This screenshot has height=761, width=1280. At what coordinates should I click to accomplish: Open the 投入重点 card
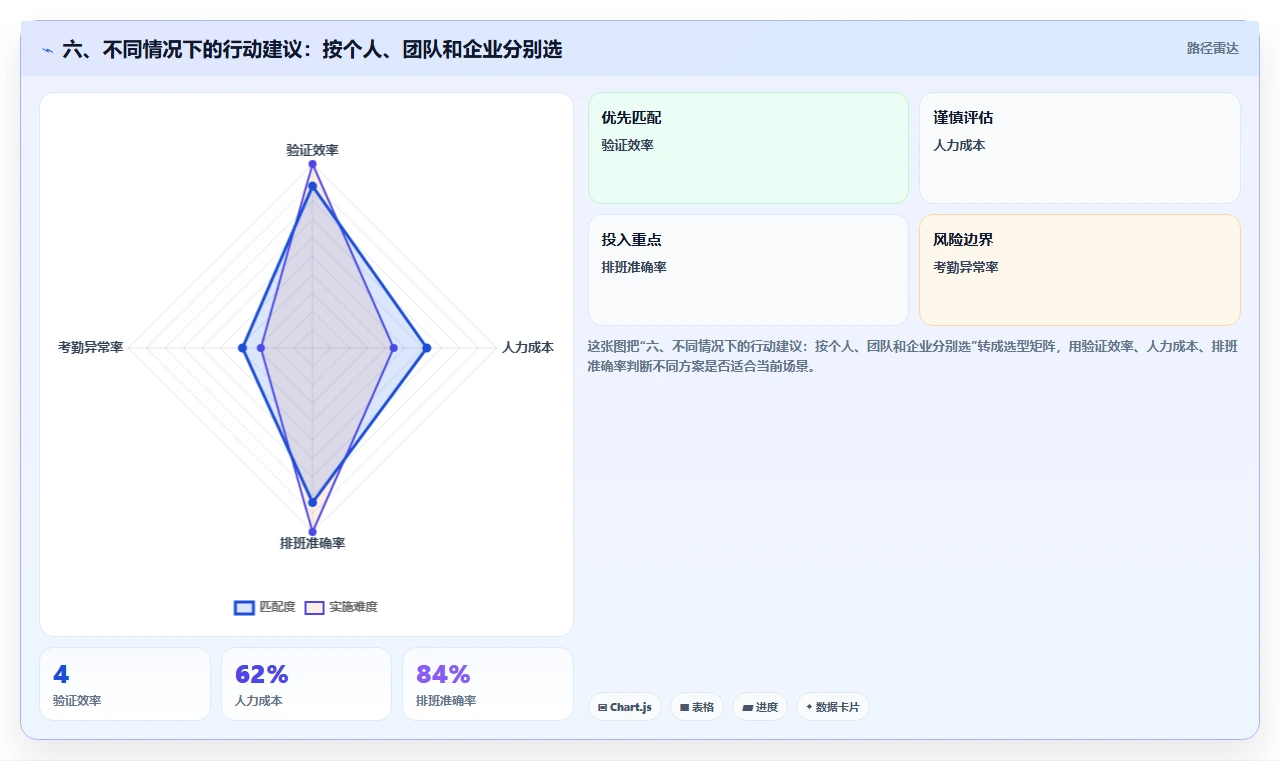click(748, 270)
